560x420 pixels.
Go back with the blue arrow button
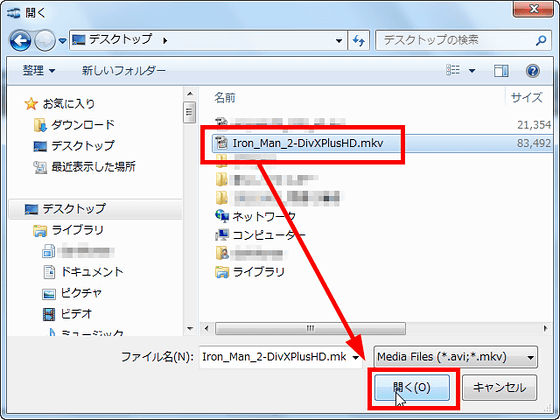20,40
